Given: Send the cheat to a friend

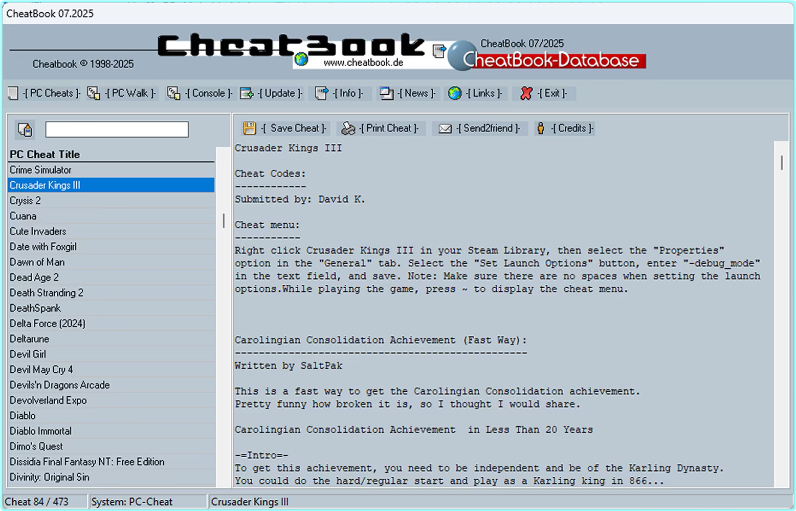Looking at the screenshot, I should coord(488,128).
